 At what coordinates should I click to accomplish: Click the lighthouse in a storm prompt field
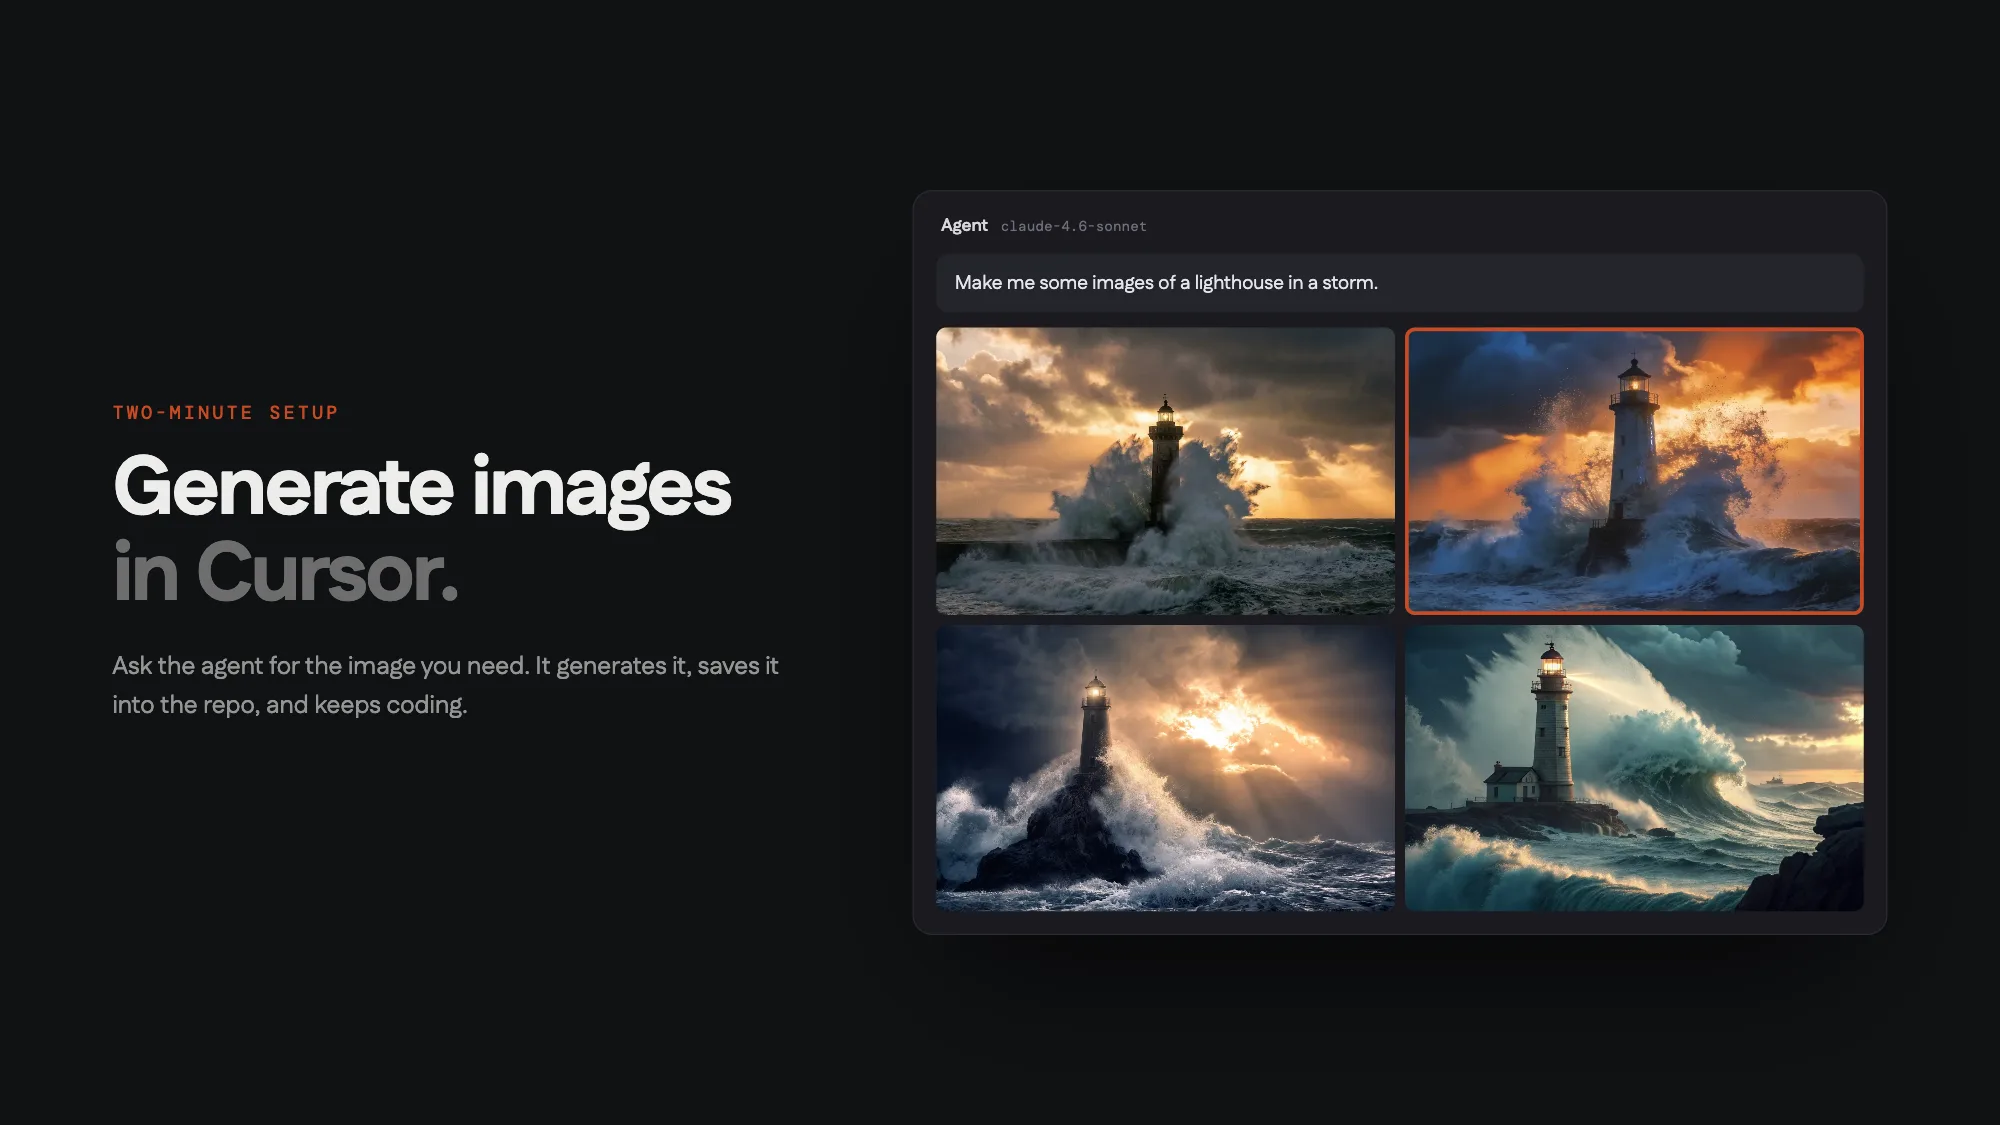(1399, 283)
